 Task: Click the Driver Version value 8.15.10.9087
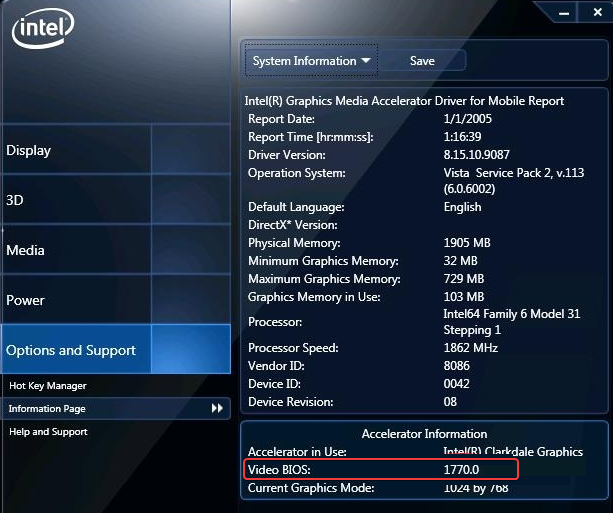(476, 154)
